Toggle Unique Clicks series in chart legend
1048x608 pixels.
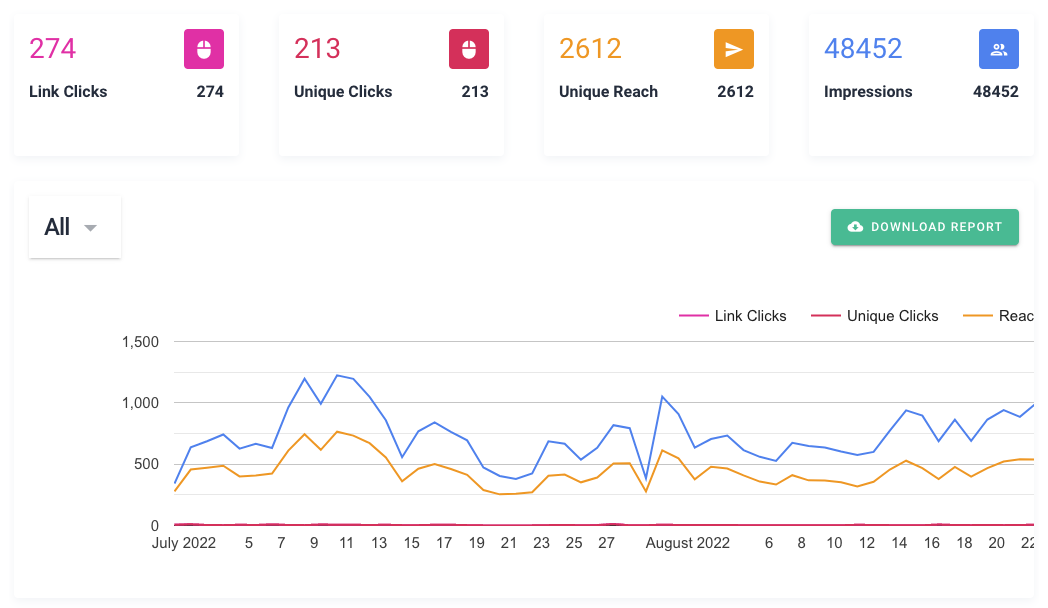point(874,316)
